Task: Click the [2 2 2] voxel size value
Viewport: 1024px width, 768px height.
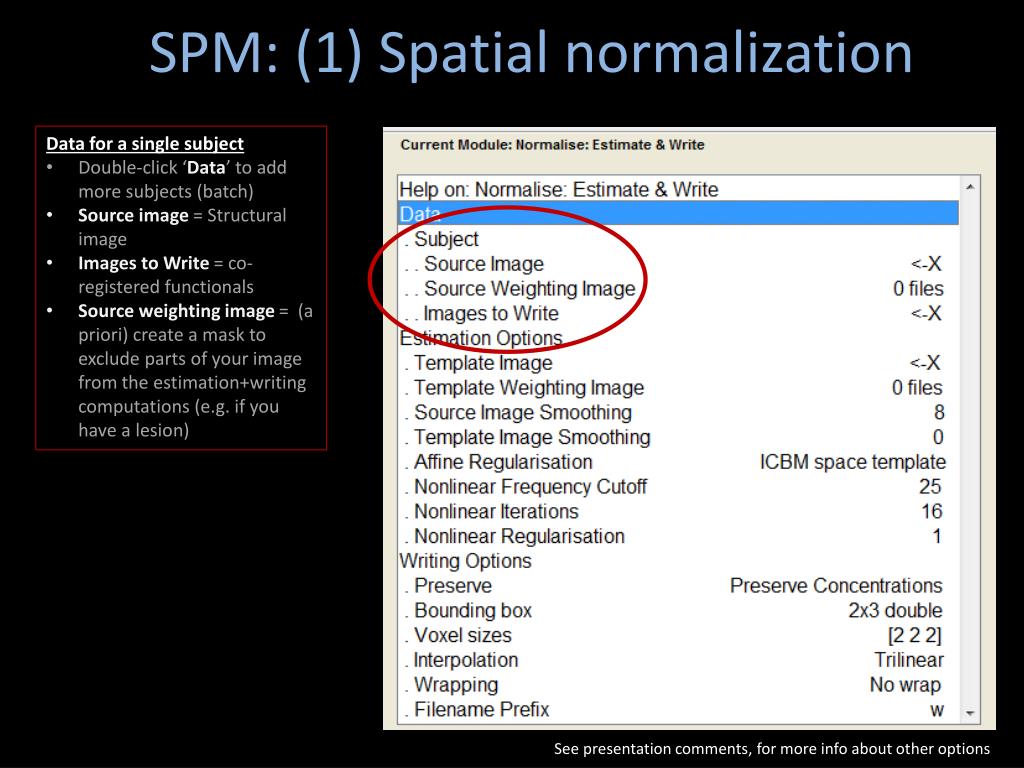Action: pos(914,635)
